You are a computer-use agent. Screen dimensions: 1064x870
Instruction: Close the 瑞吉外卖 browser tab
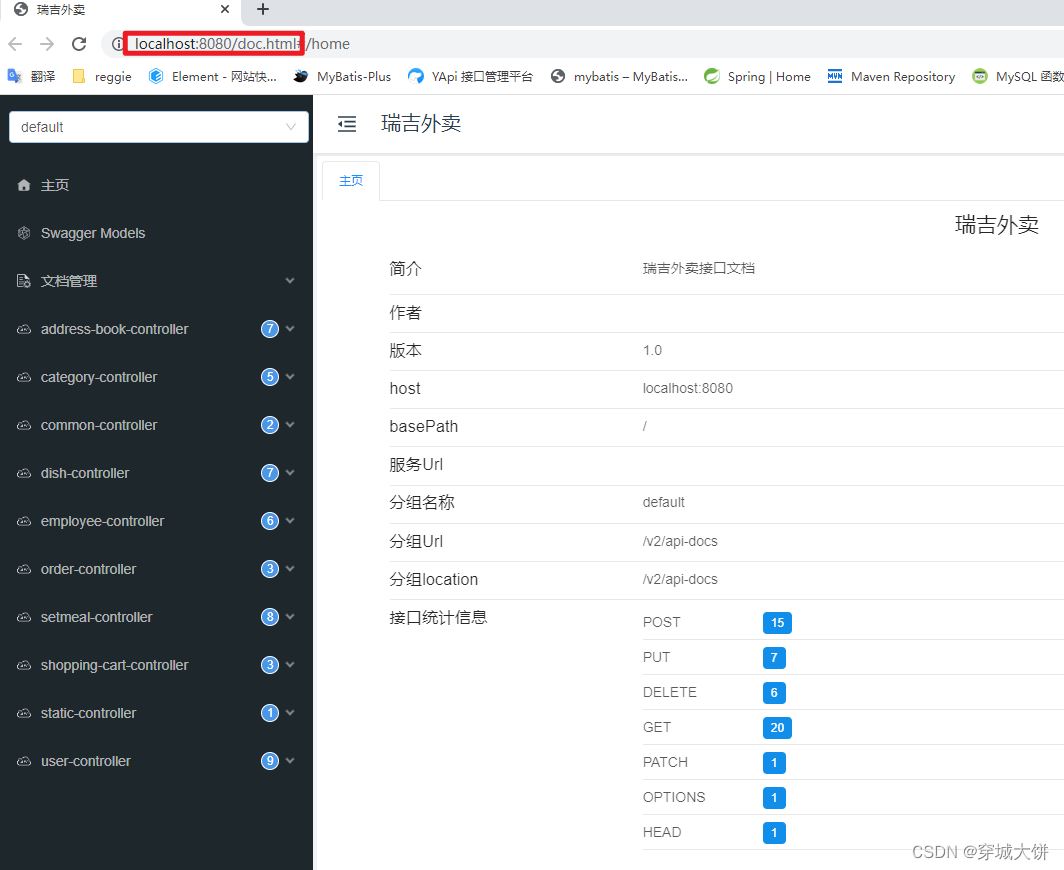(225, 10)
